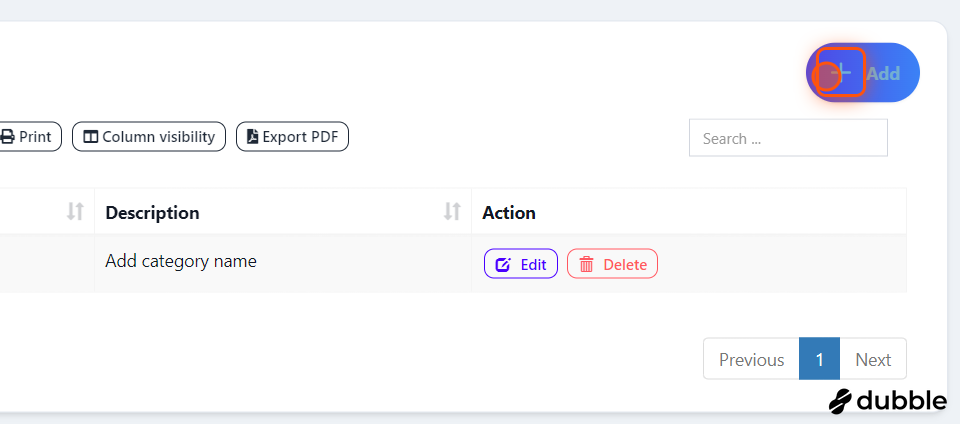Click the pencil icon inside the Edit button

click(x=503, y=264)
